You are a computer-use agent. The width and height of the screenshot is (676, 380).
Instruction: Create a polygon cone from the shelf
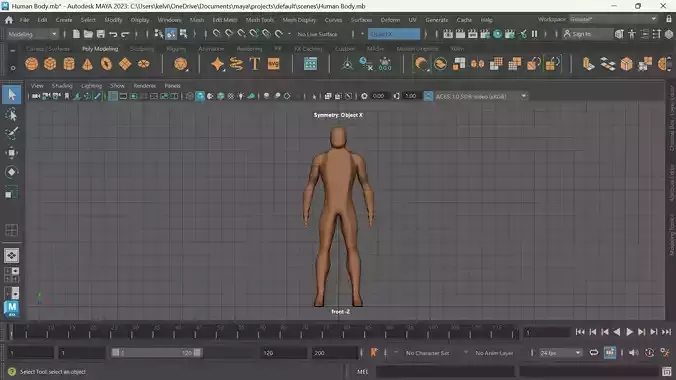point(88,64)
